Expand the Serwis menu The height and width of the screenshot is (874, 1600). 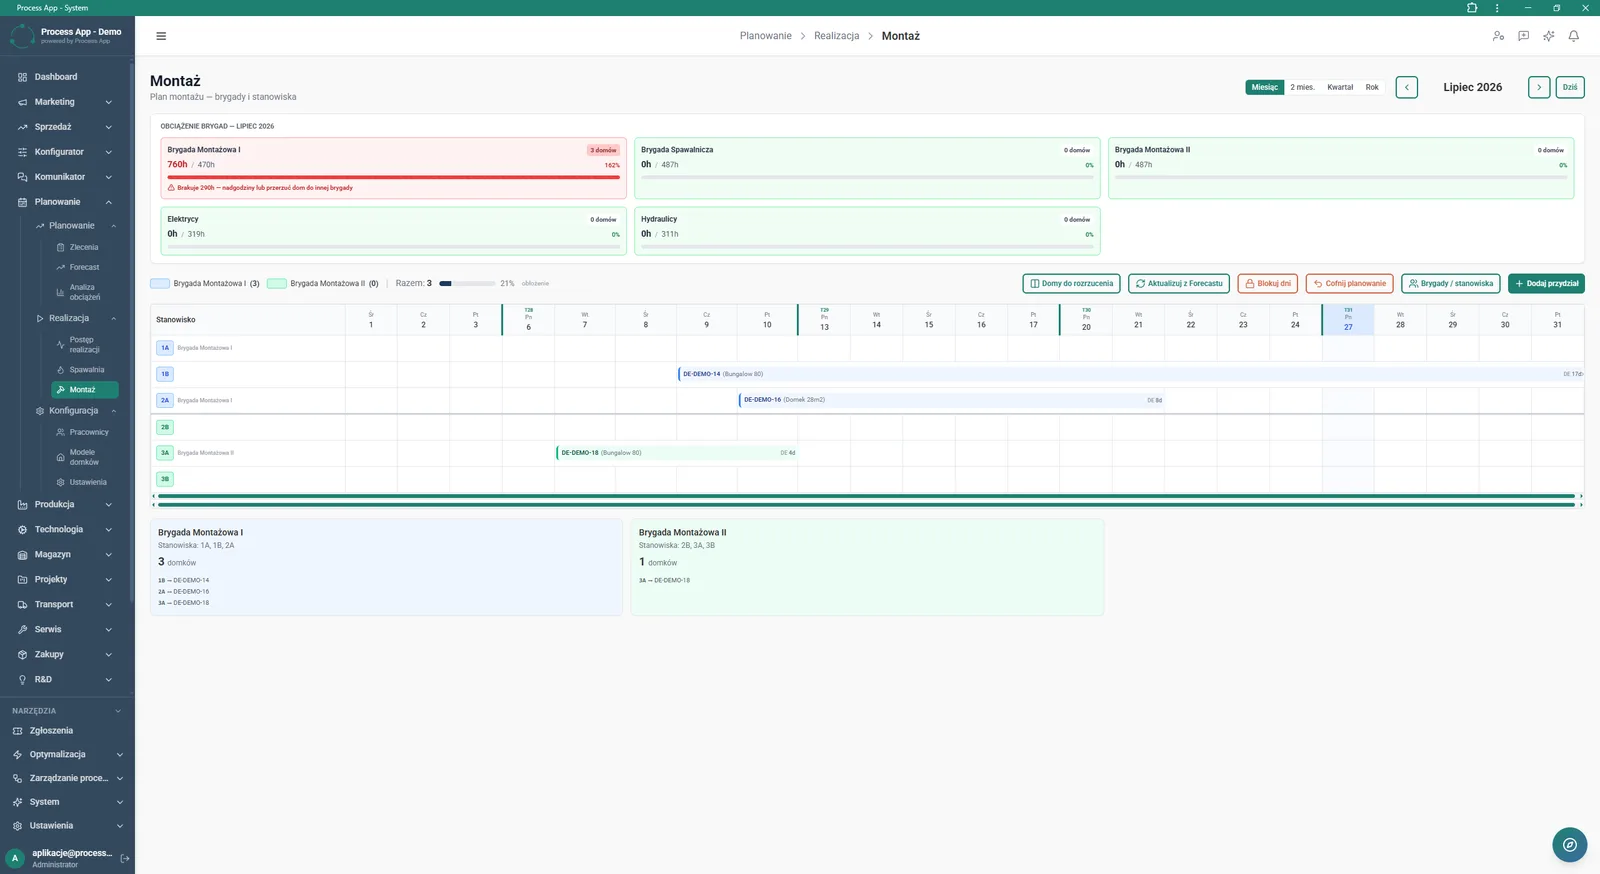[x=67, y=630]
